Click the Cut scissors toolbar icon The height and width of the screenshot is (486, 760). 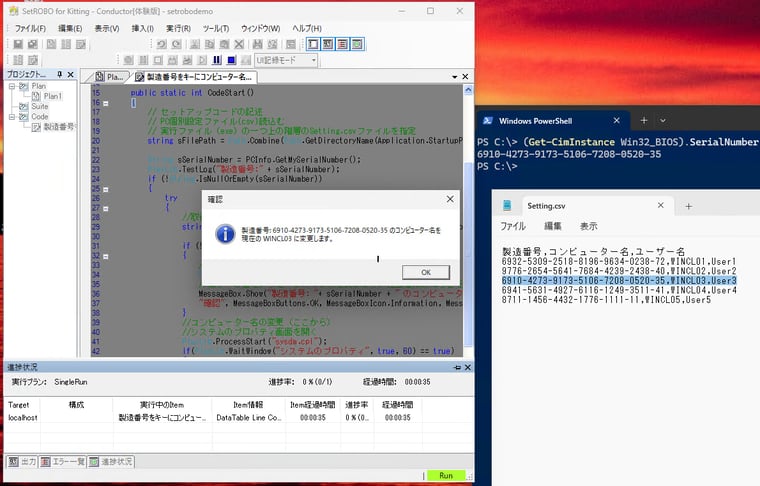click(195, 44)
